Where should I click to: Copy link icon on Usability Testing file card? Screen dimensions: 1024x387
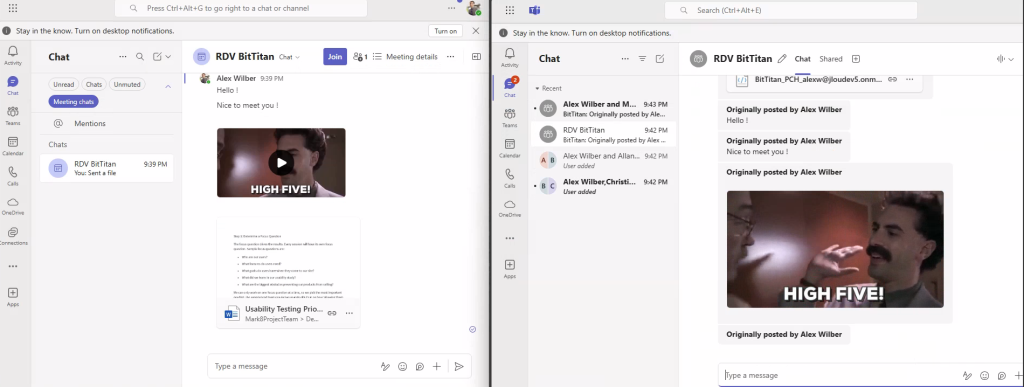[x=332, y=313]
